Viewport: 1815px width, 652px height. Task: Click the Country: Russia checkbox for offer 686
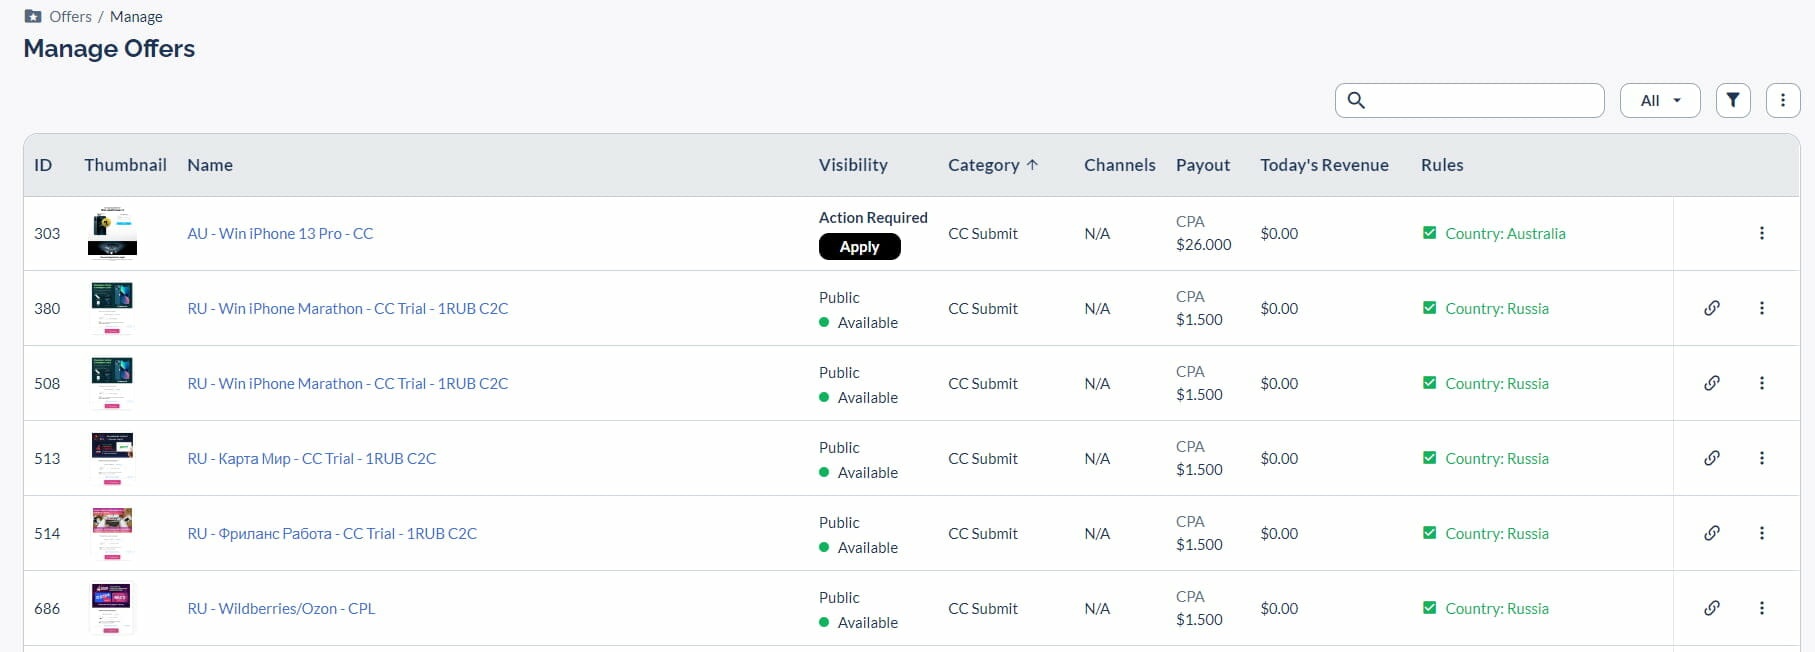1429,608
